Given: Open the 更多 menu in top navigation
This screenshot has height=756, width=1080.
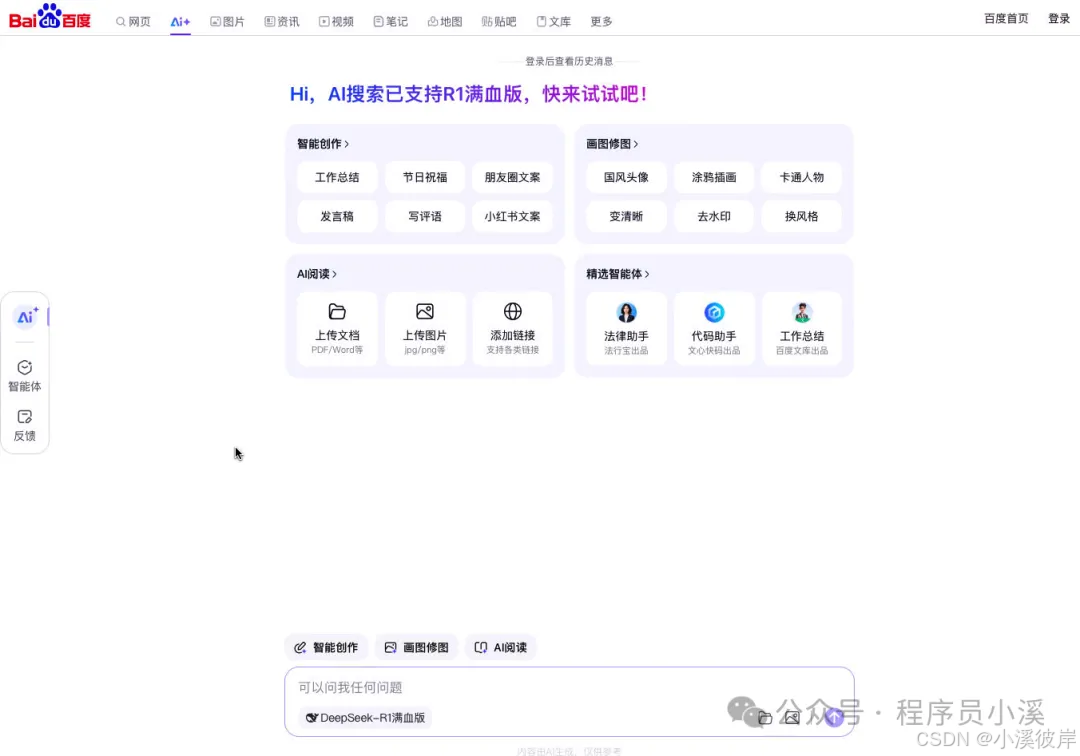Looking at the screenshot, I should coord(601,21).
